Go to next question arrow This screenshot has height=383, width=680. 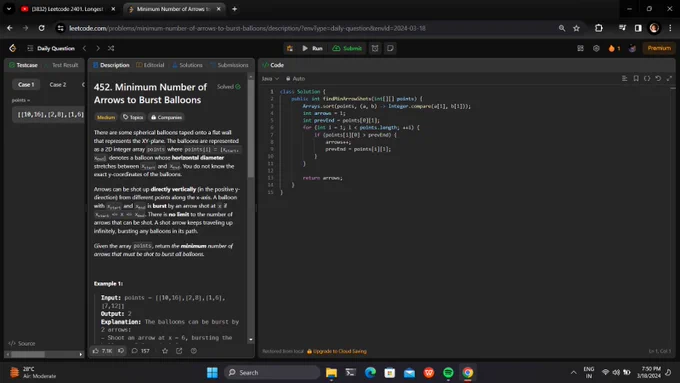click(x=98, y=48)
